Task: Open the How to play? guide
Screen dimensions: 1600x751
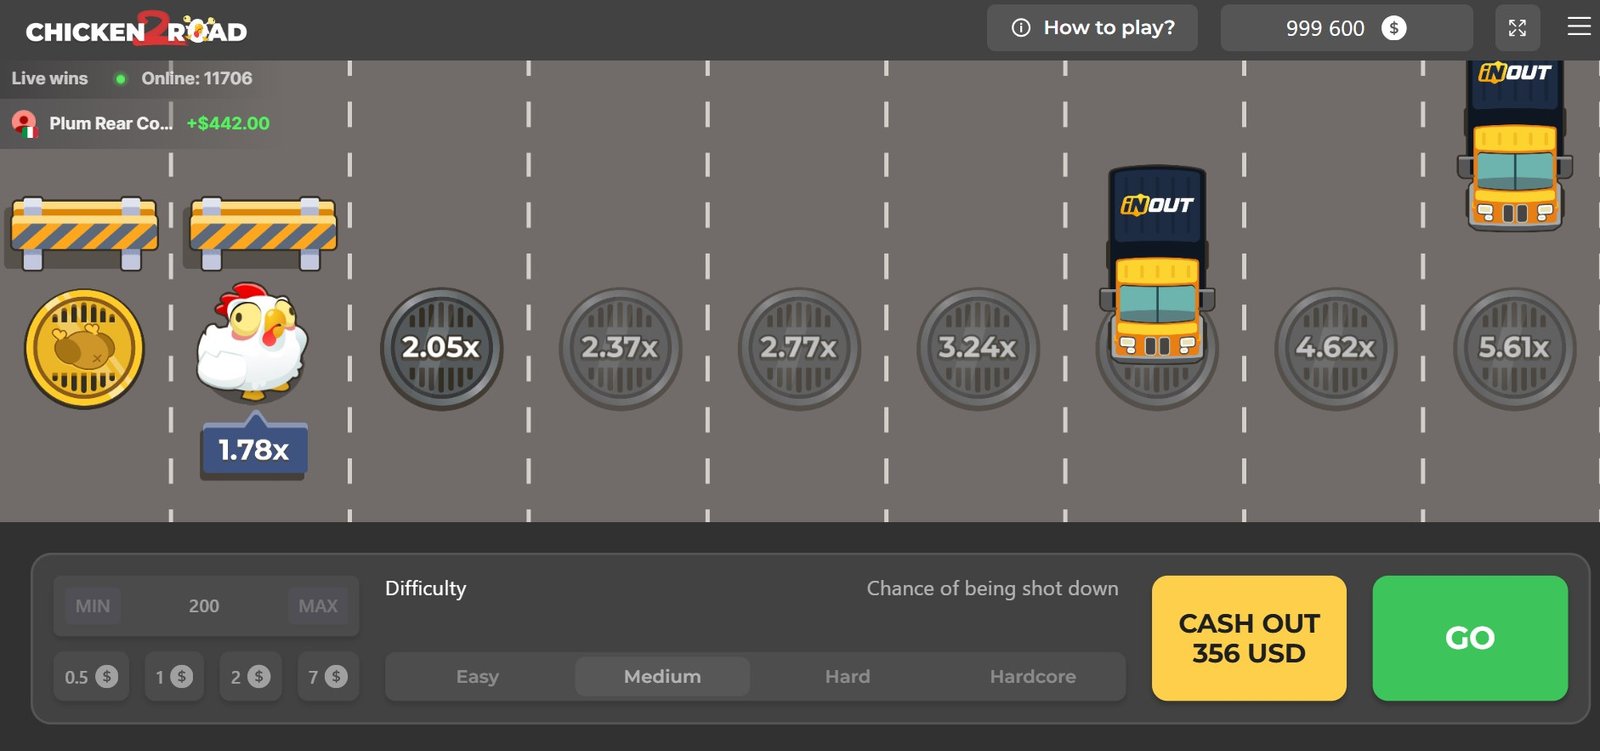Action: [1092, 28]
